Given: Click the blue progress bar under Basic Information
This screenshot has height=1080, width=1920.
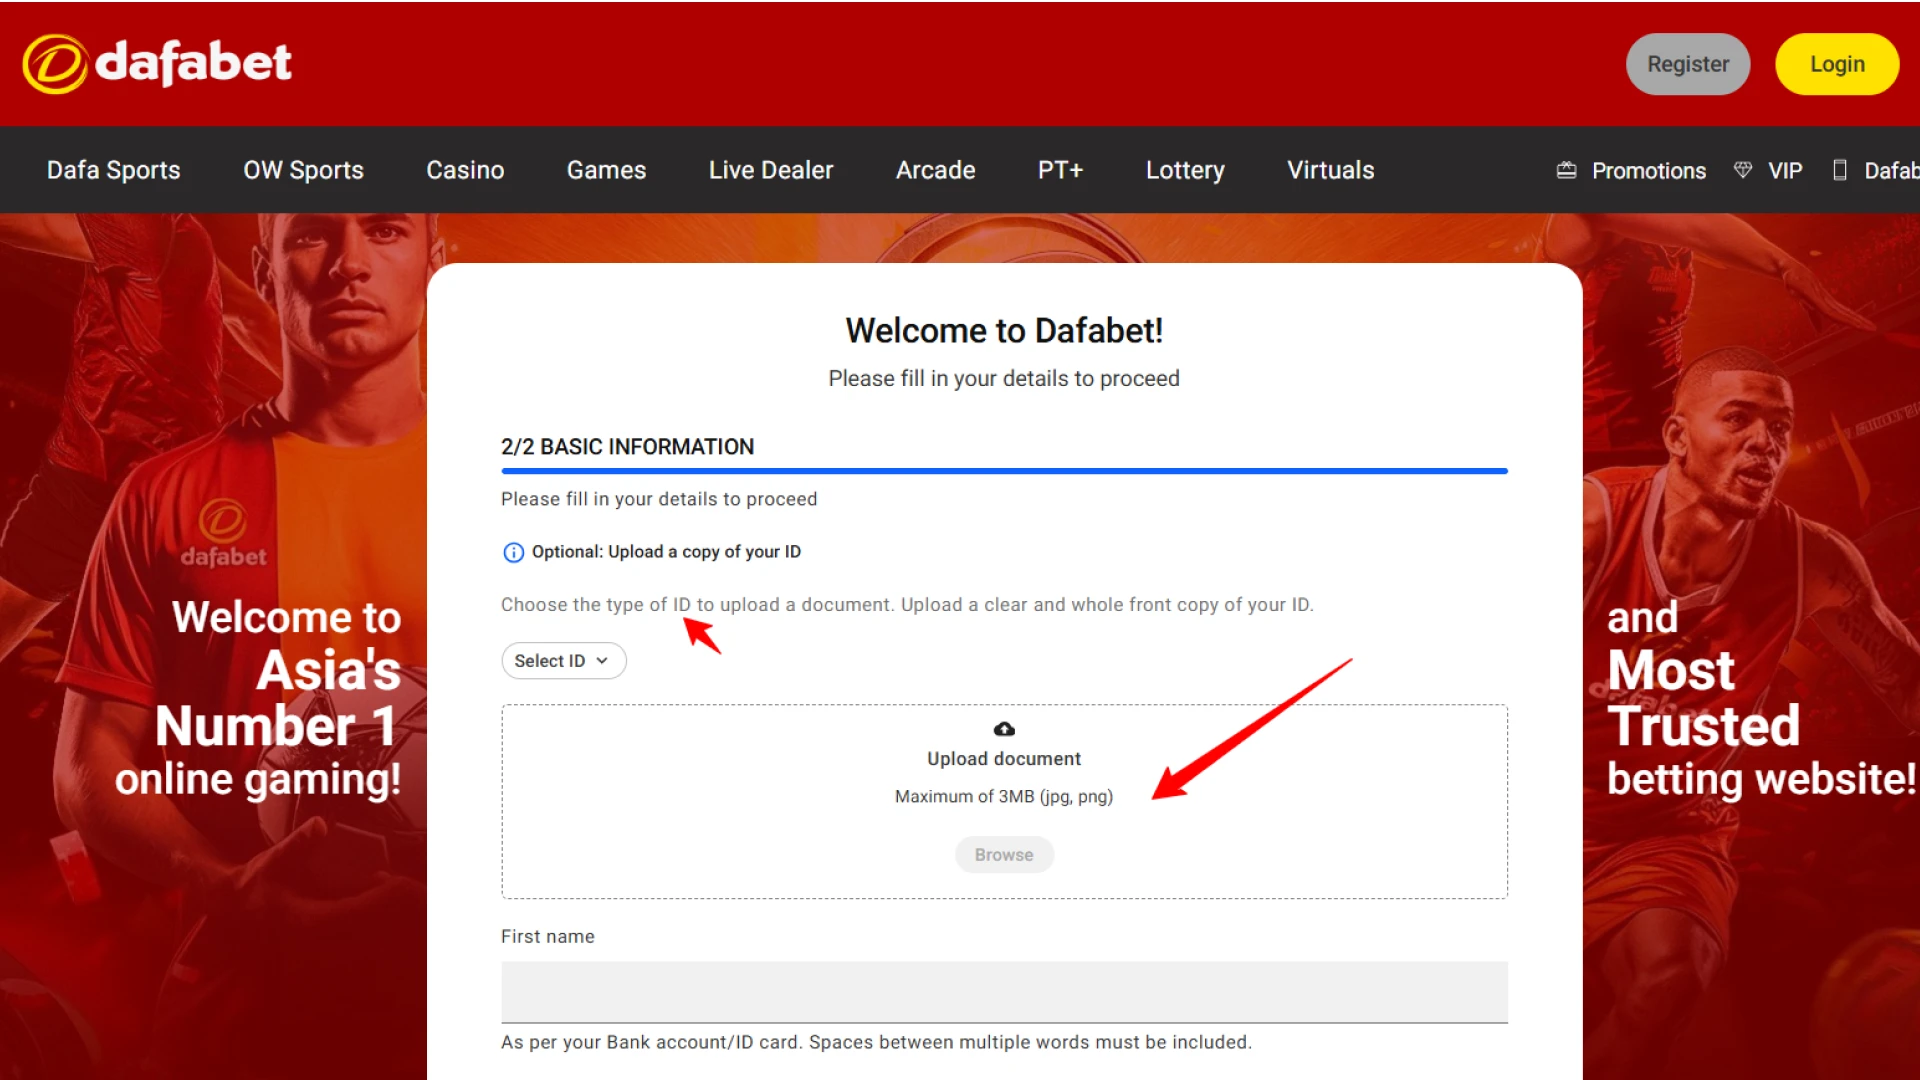Looking at the screenshot, I should pyautogui.click(x=1003, y=470).
